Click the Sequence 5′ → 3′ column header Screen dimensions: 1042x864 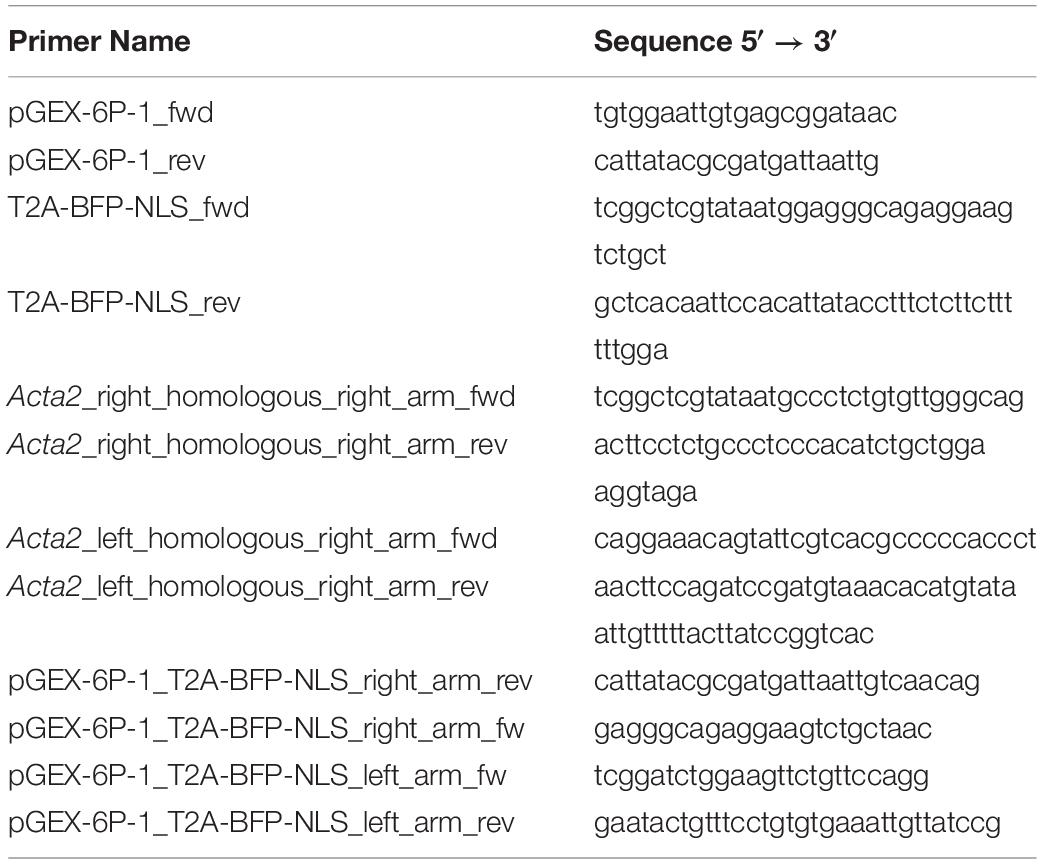714,41
